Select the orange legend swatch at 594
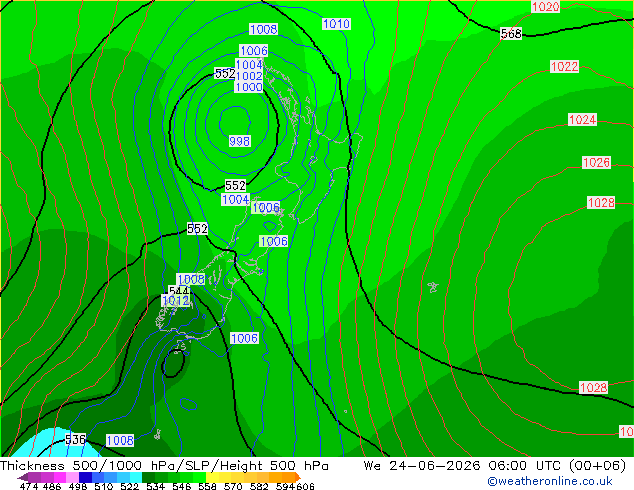Screen dimensions: 634x490 pyautogui.click(x=288, y=477)
